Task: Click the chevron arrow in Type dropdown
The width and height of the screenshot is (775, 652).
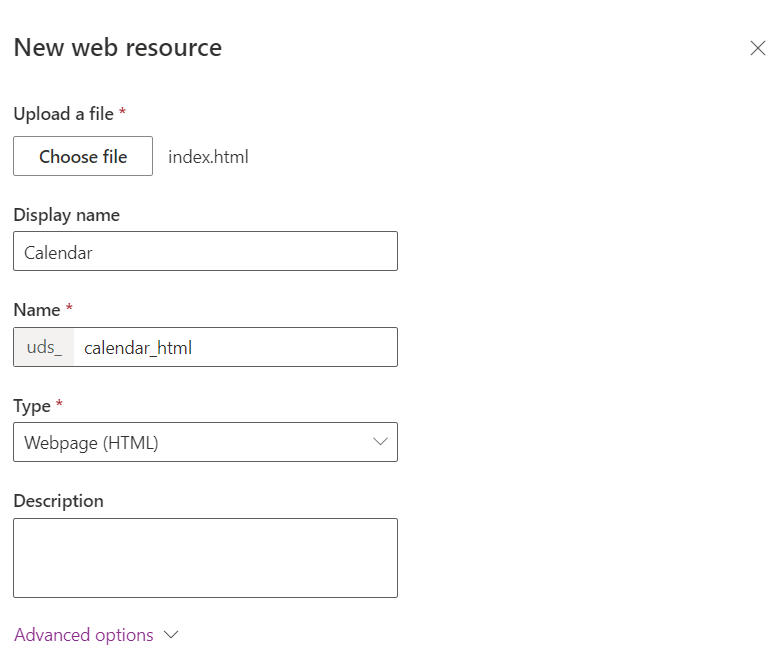Action: (380, 441)
